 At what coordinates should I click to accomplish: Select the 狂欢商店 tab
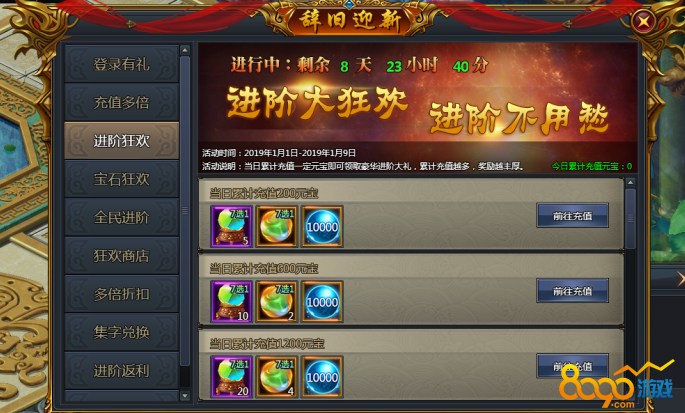click(x=121, y=256)
